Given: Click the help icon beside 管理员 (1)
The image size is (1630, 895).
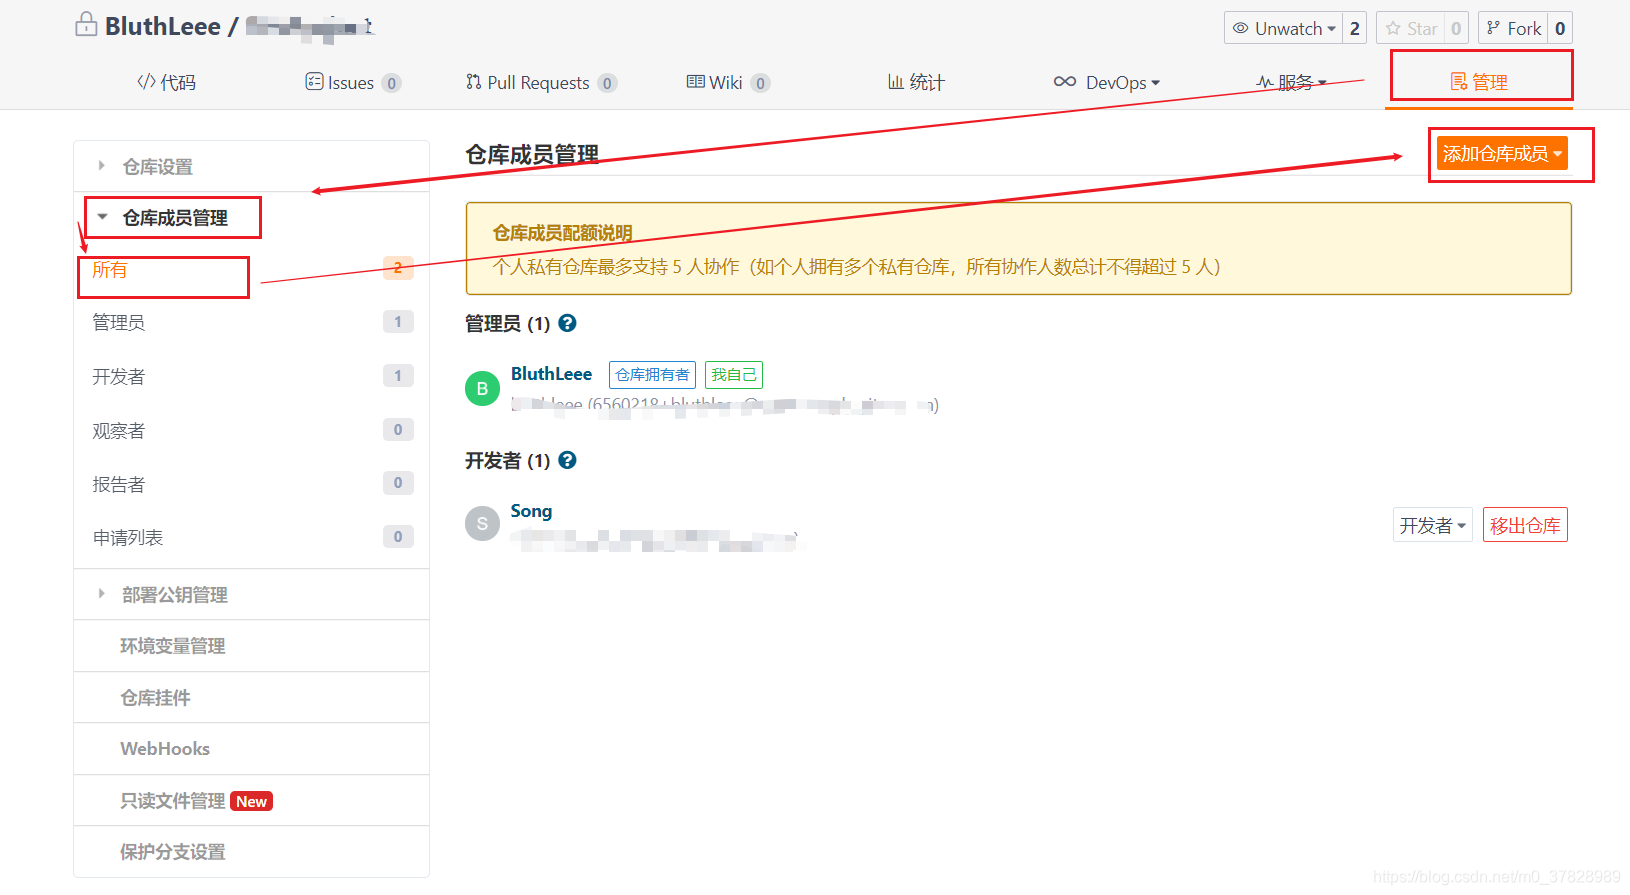Looking at the screenshot, I should pyautogui.click(x=567, y=323).
